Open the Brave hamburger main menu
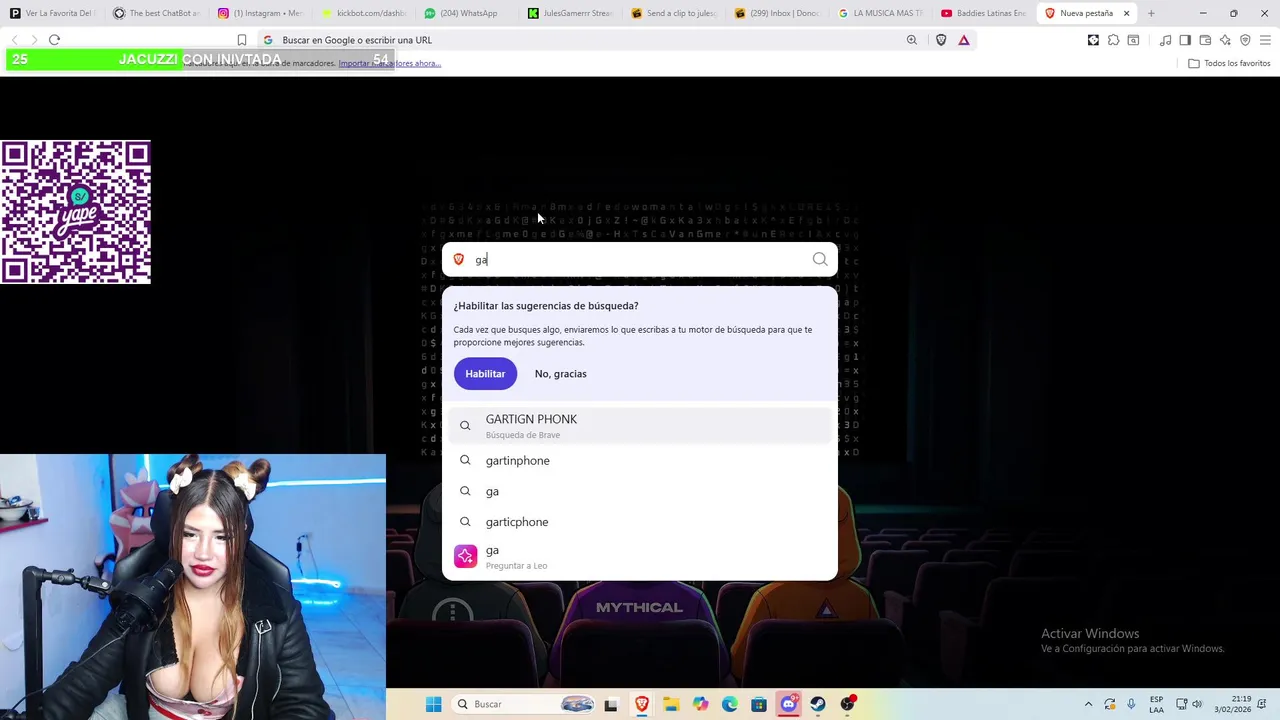Viewport: 1280px width, 720px height. click(x=1265, y=40)
